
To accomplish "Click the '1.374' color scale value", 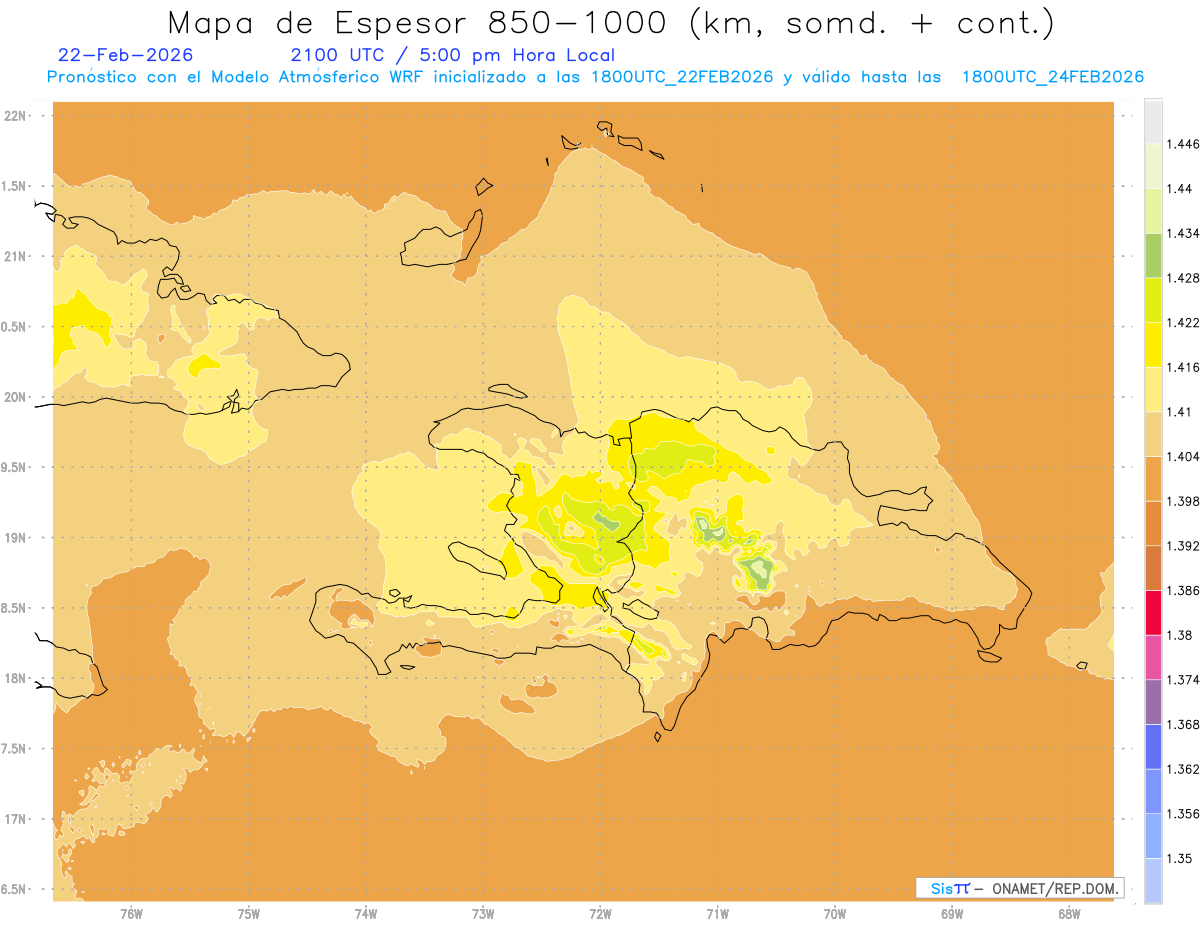I will [1185, 680].
